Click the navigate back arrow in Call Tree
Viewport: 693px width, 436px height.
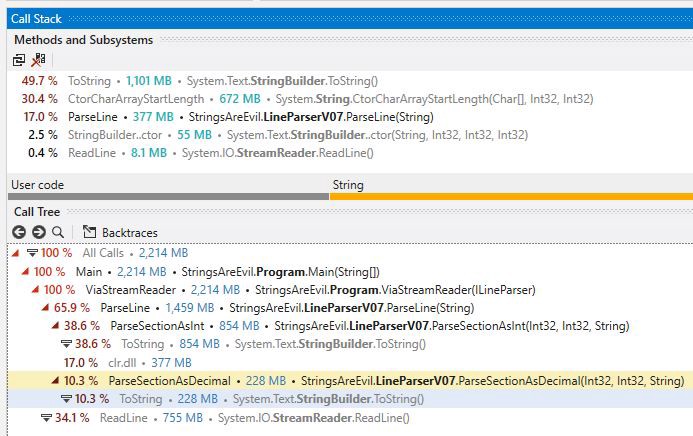[19, 232]
